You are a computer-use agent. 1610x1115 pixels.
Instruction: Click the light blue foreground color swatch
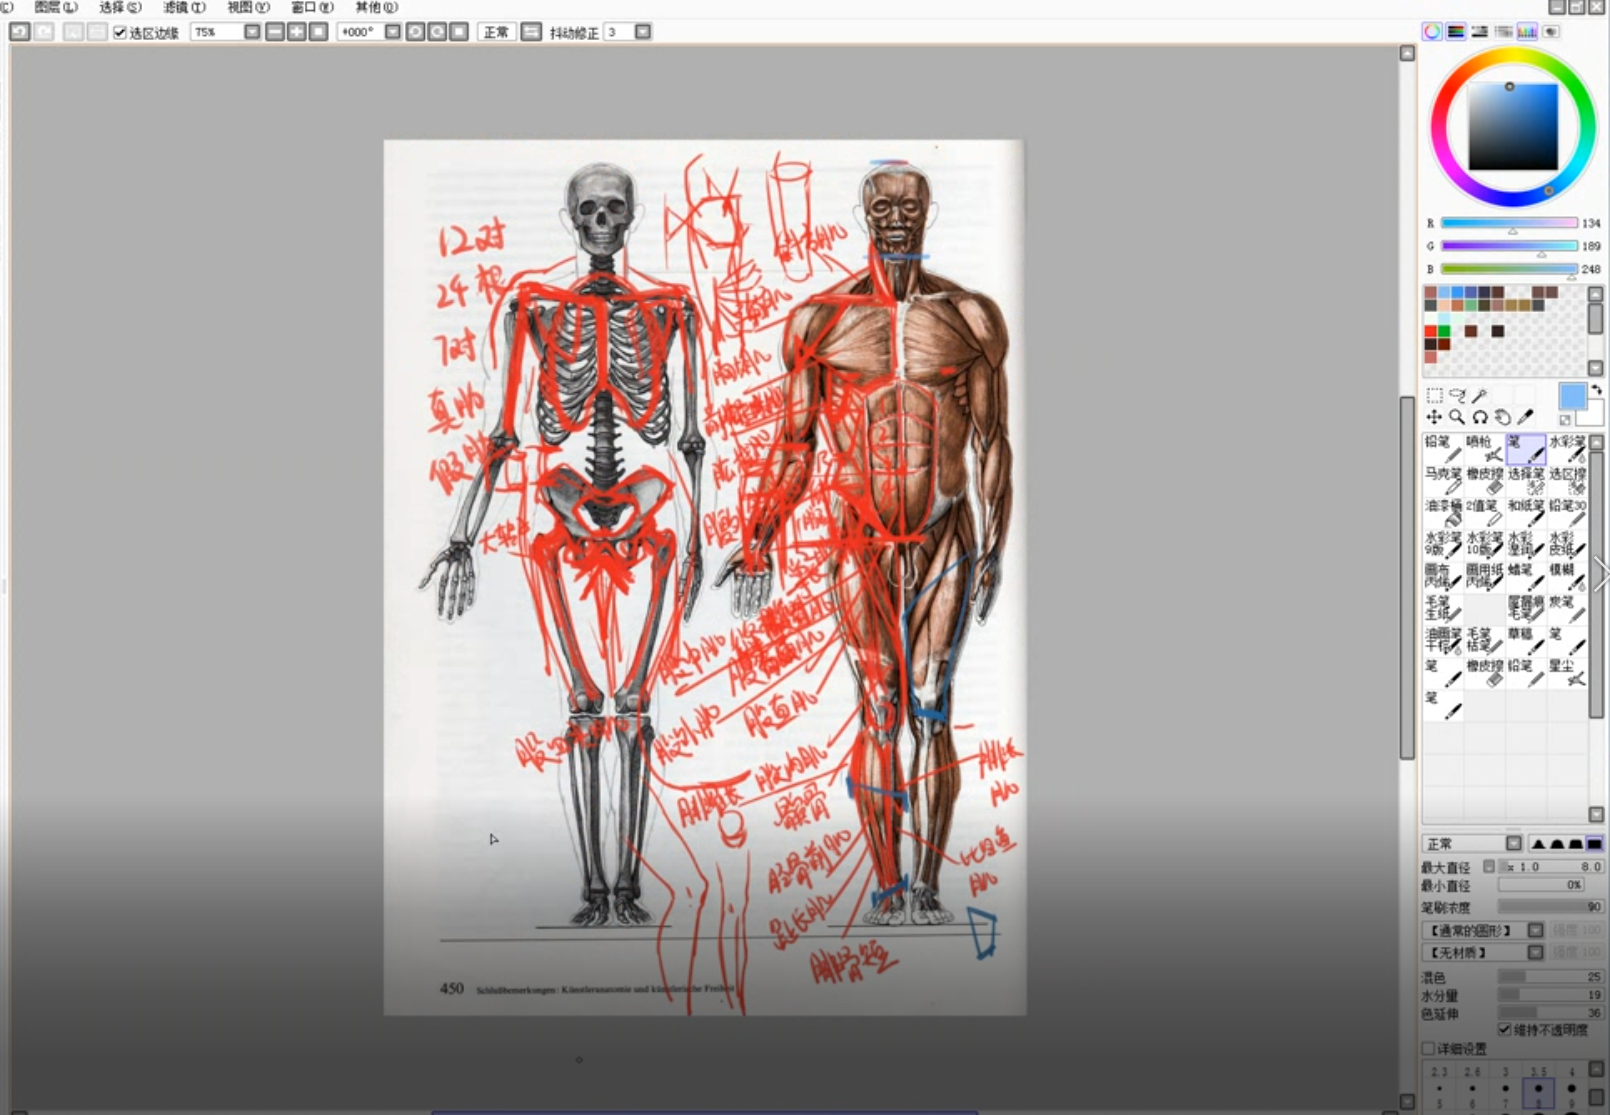point(1572,396)
